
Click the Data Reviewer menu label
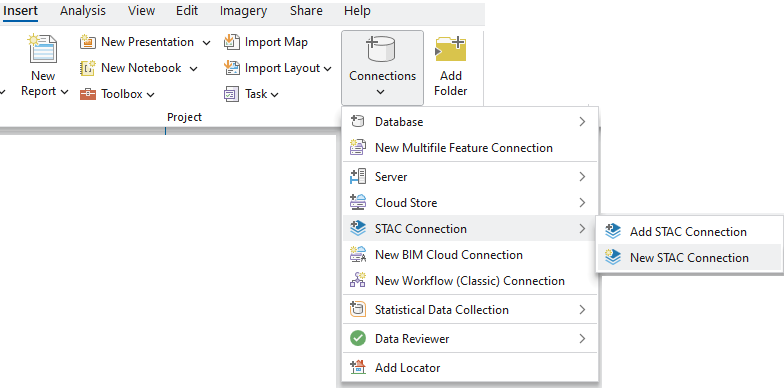pos(412,338)
